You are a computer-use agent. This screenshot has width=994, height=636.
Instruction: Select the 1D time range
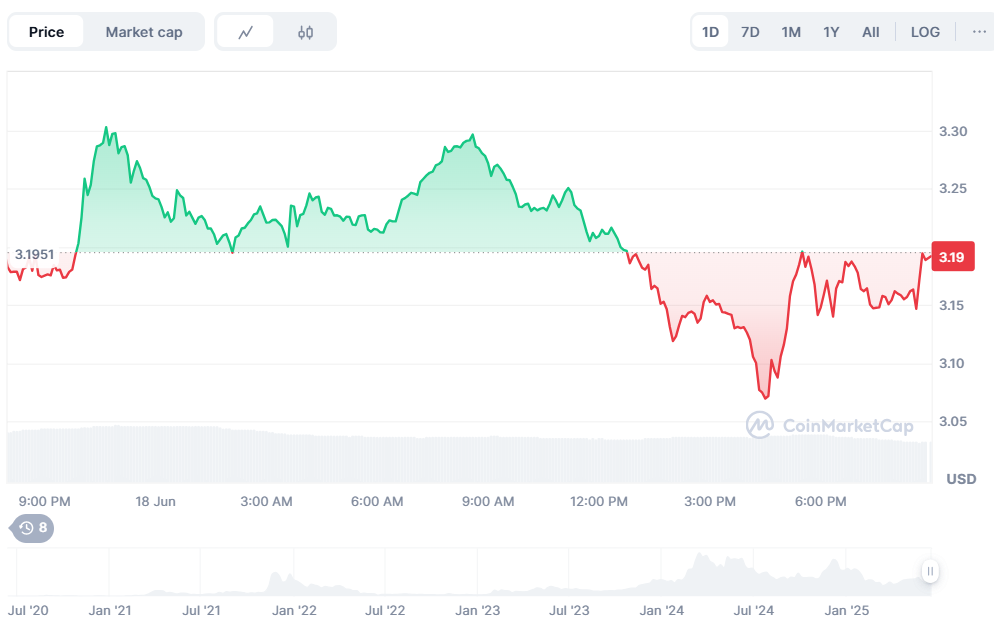tap(710, 32)
